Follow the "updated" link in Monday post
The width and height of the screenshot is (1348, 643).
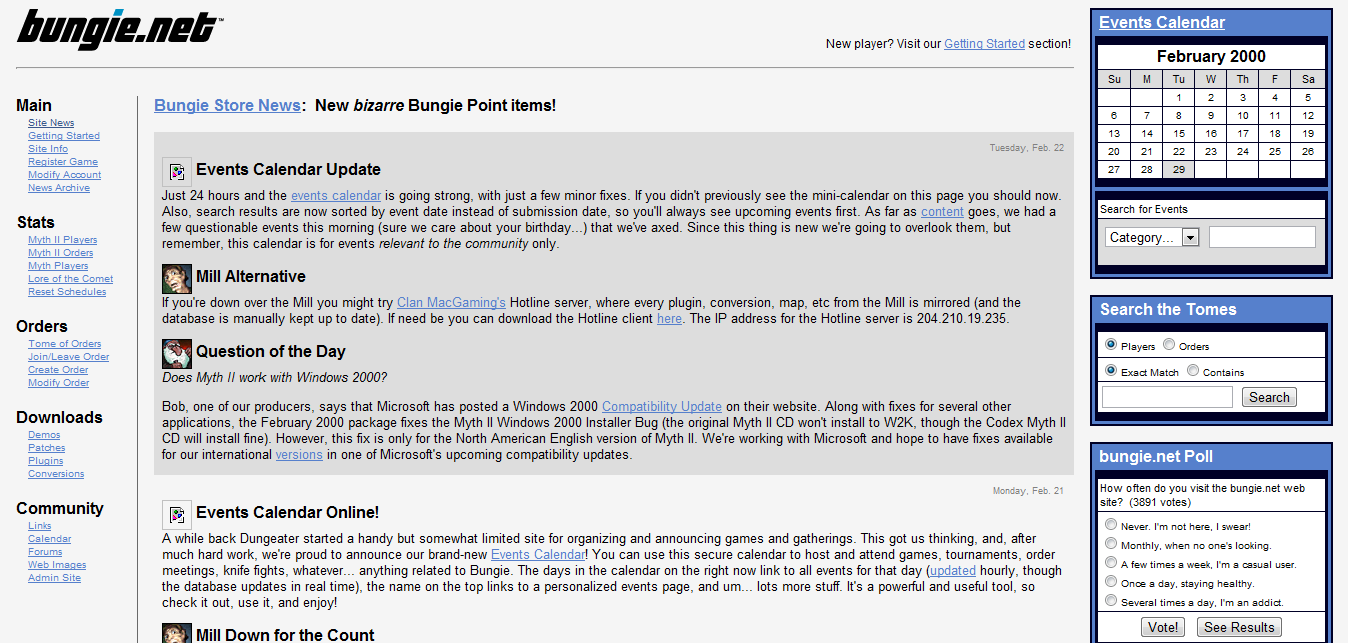953,571
